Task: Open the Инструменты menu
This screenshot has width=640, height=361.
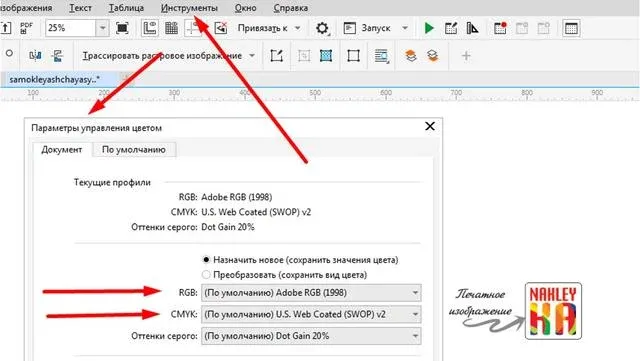Action: pos(189,8)
